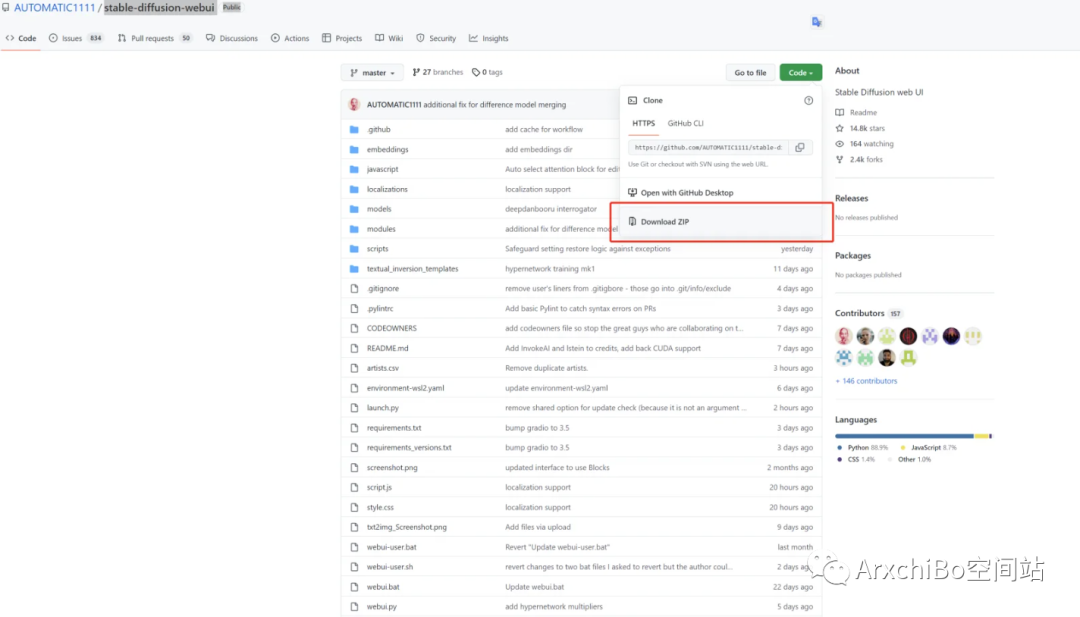
Task: Click the tags icon beside 0 tags
Action: 476,72
